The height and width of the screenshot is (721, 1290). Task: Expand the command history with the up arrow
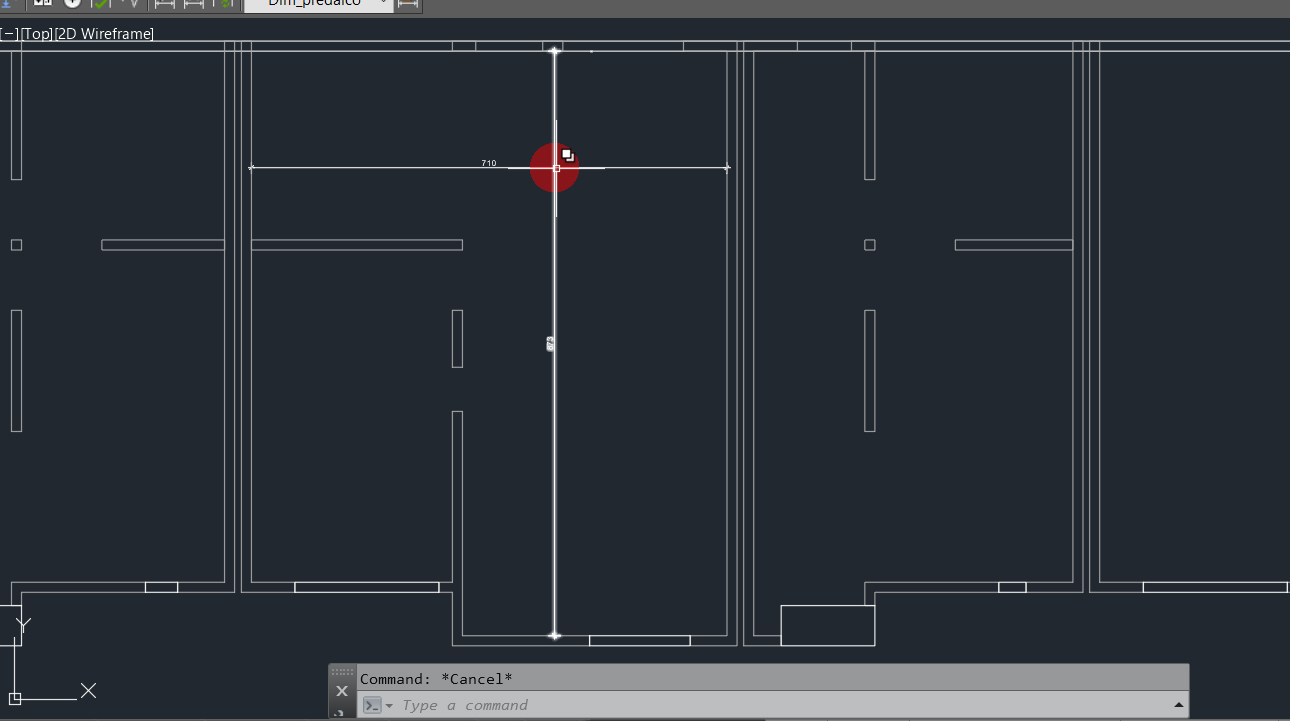tap(1178, 704)
